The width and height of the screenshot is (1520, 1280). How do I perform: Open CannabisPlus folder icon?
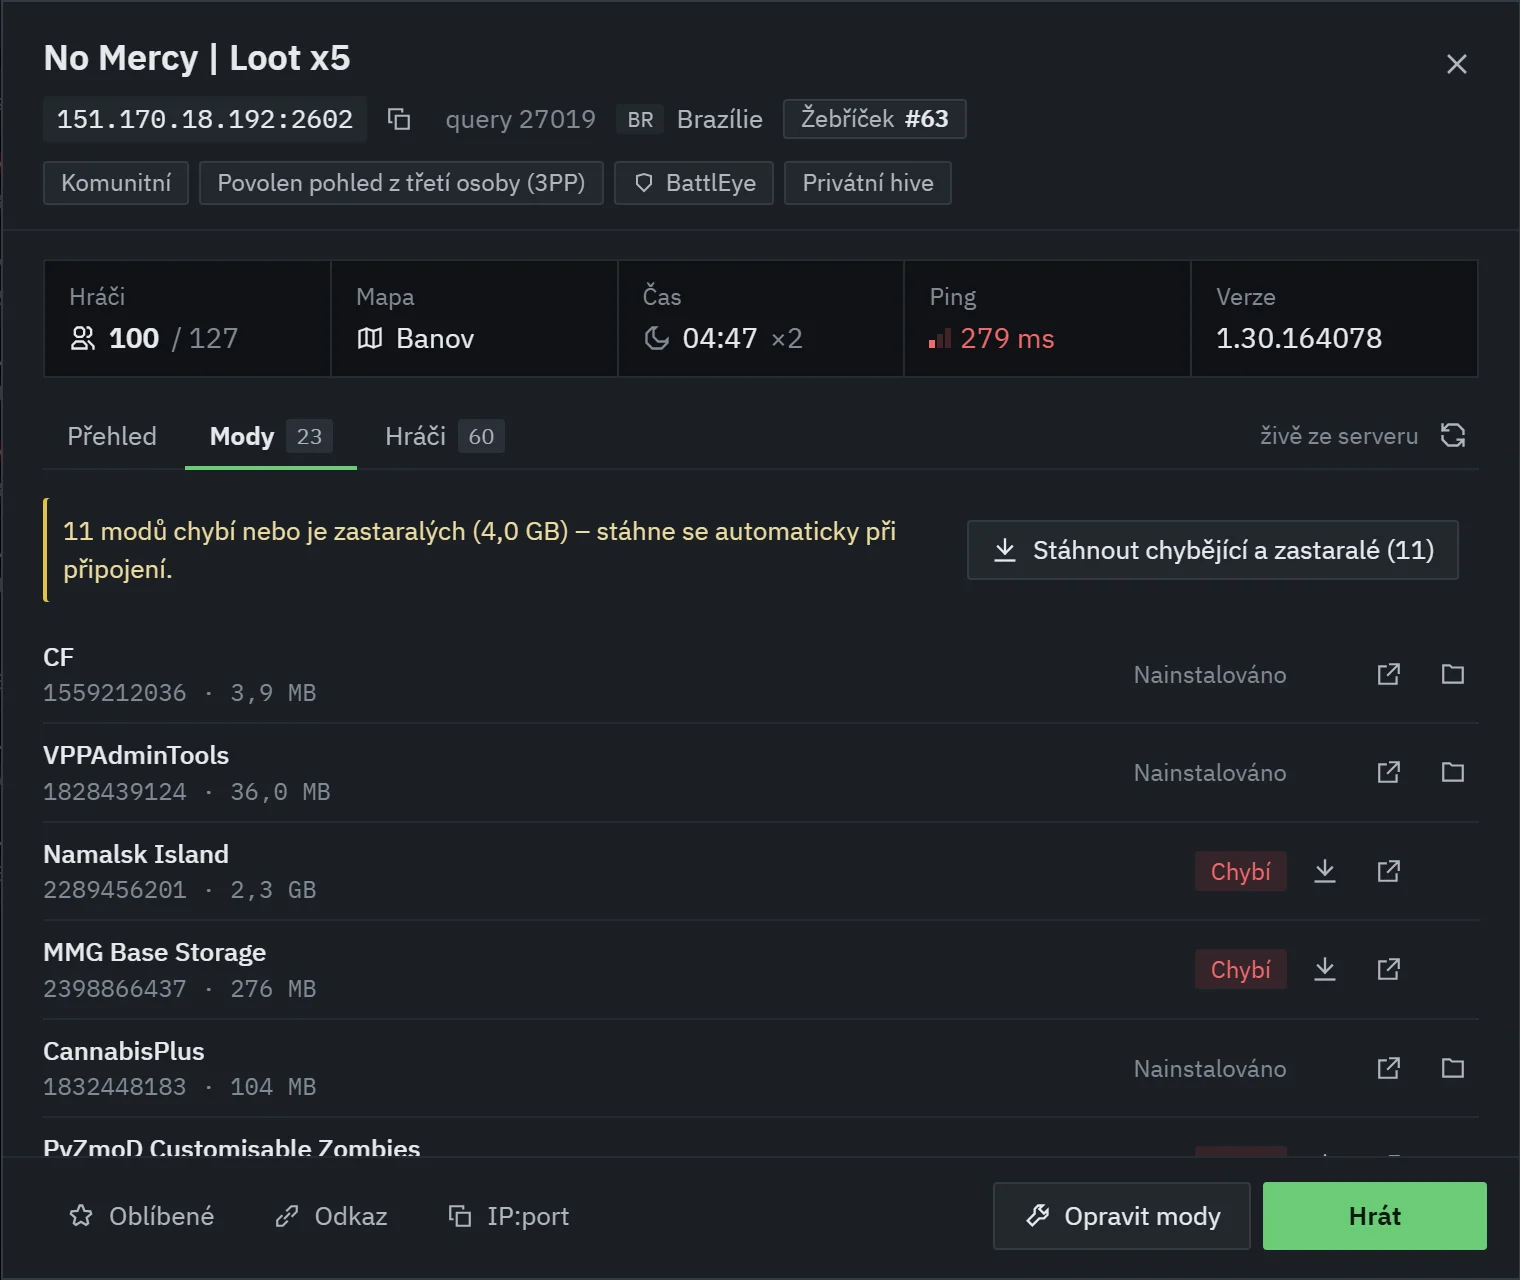(x=1453, y=1068)
